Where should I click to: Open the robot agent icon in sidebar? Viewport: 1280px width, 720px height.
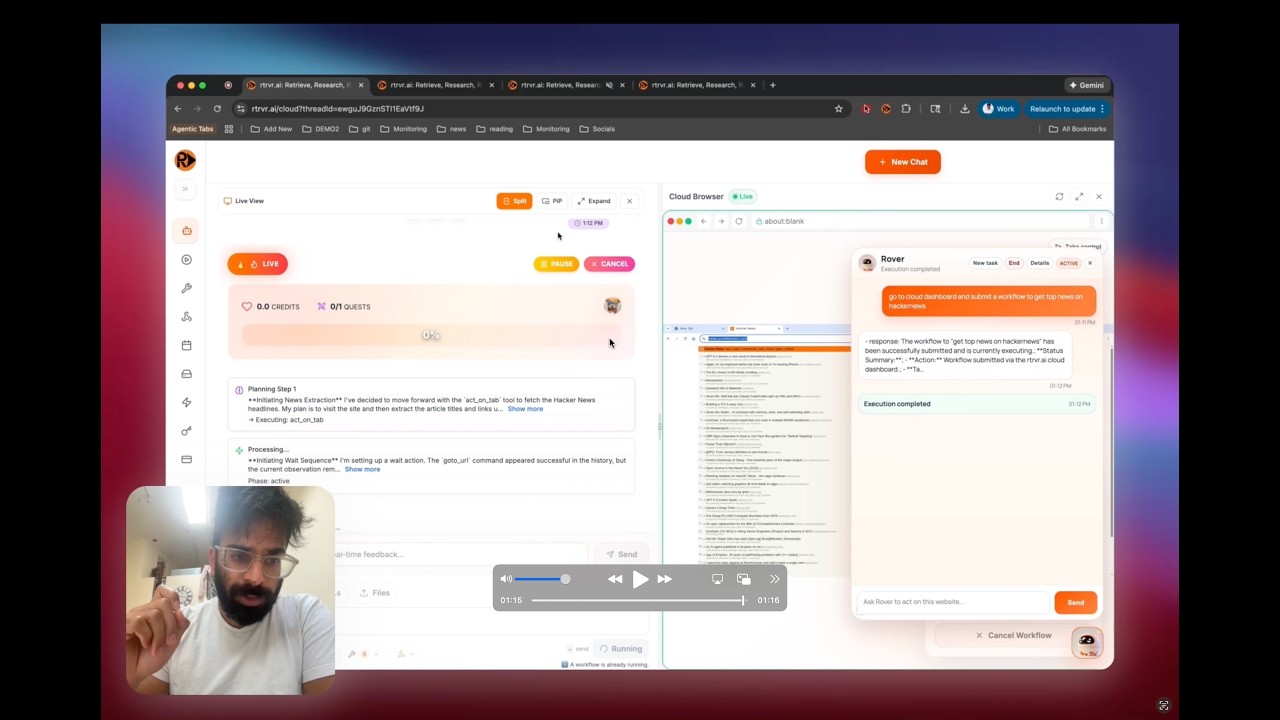pos(186,231)
